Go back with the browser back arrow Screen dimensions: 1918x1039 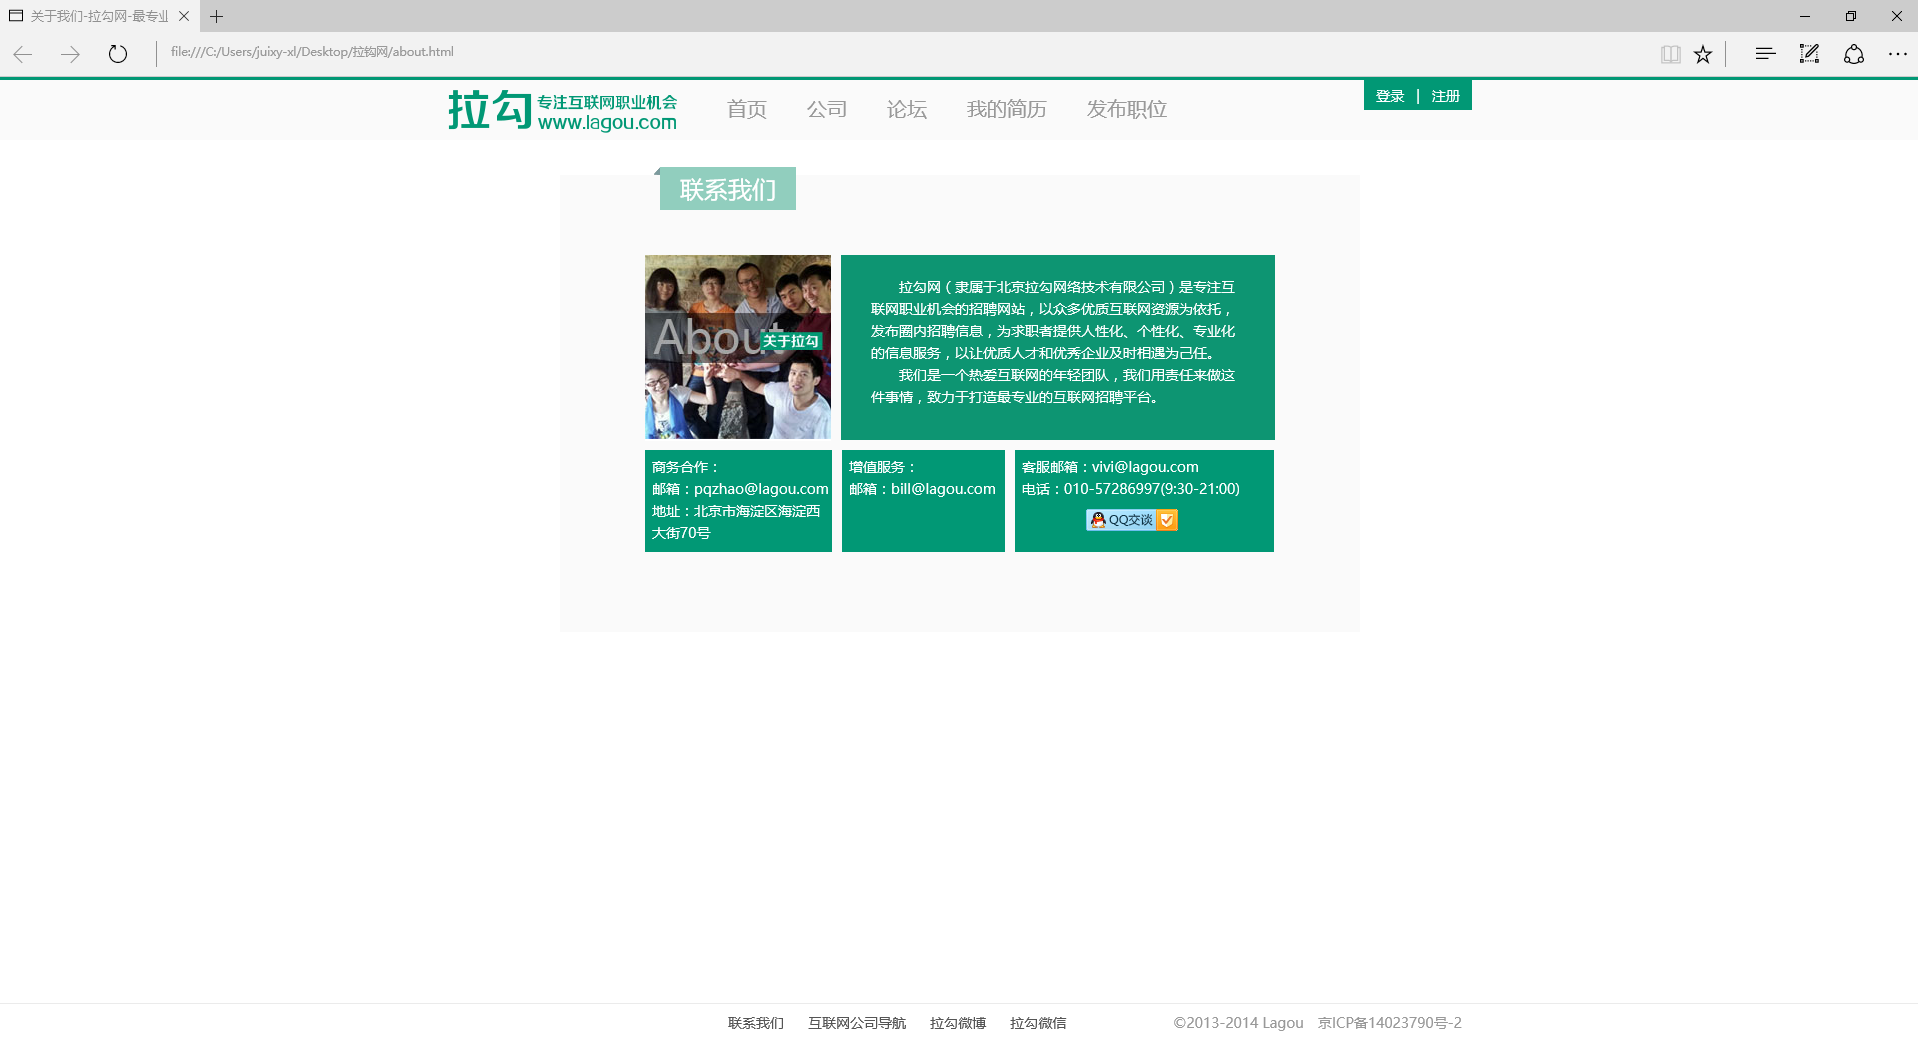click(23, 54)
